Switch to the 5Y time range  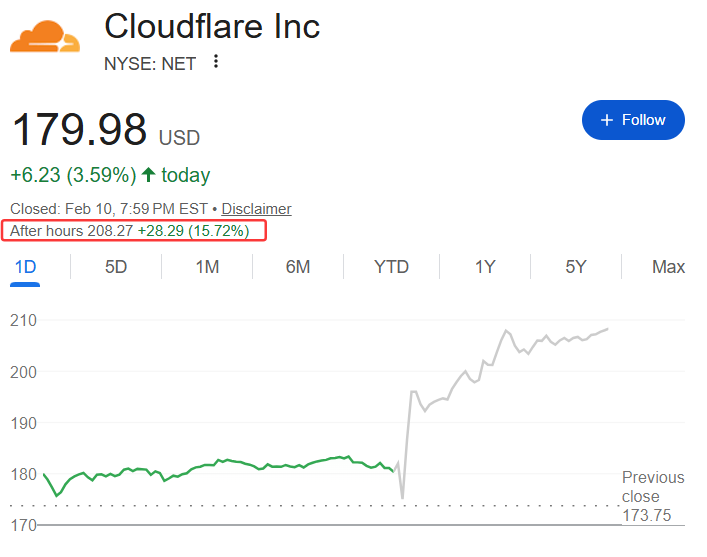(x=575, y=267)
